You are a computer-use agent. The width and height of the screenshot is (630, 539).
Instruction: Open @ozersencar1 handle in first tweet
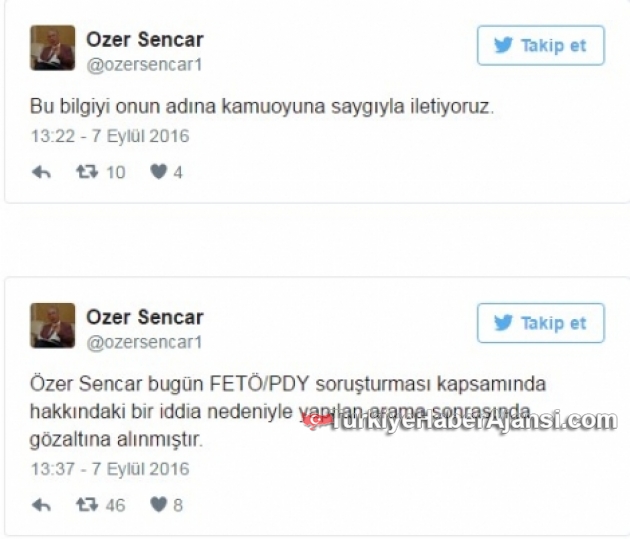[x=144, y=65]
